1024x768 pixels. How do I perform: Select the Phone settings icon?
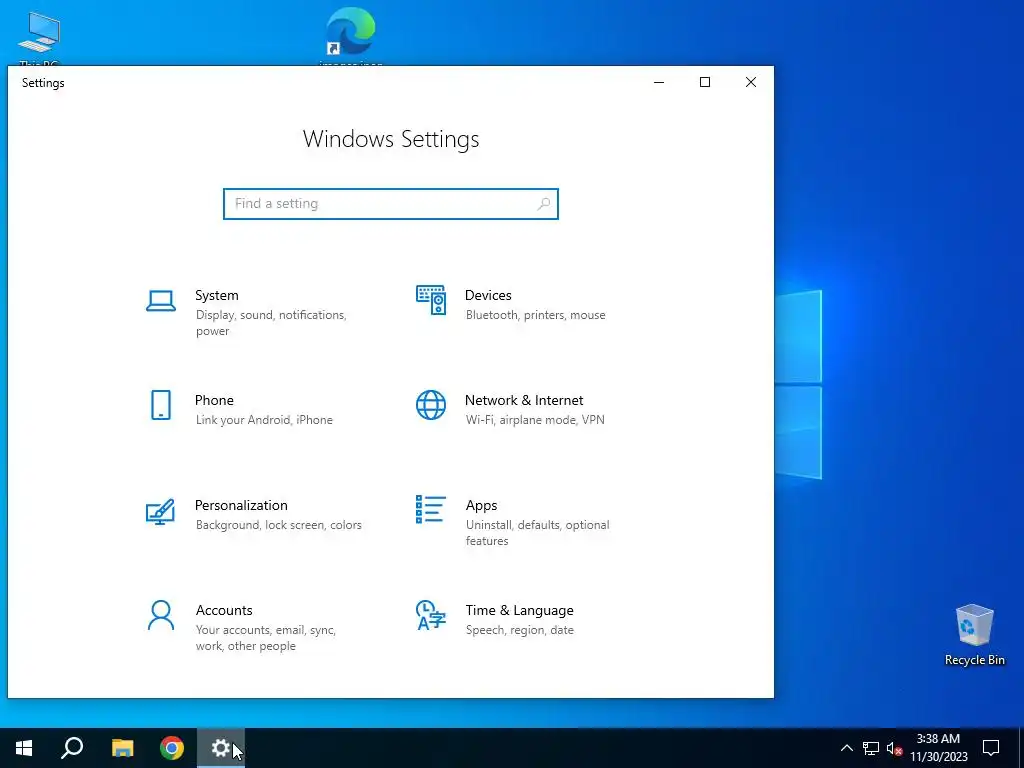point(161,405)
